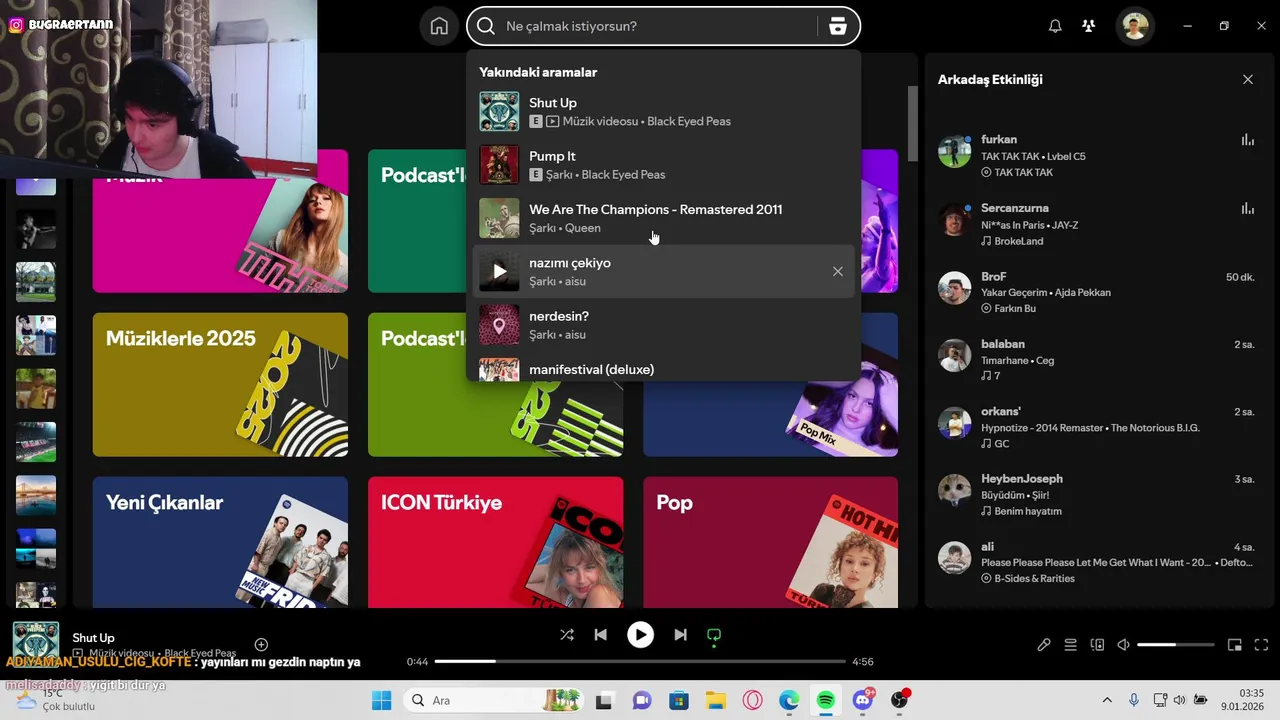Click the now playing 'Shut Up' cover art
This screenshot has width=1280, height=720.
click(35, 642)
